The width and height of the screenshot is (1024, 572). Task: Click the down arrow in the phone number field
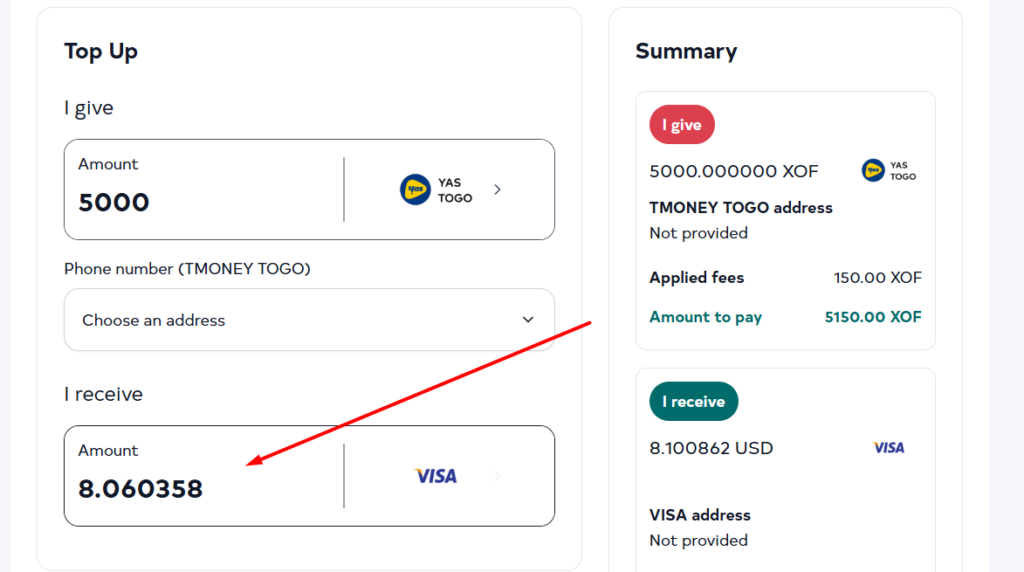pyautogui.click(x=528, y=320)
